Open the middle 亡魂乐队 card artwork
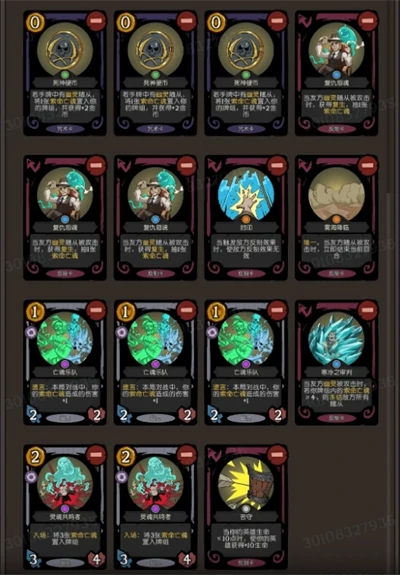The image size is (400, 575). click(155, 339)
